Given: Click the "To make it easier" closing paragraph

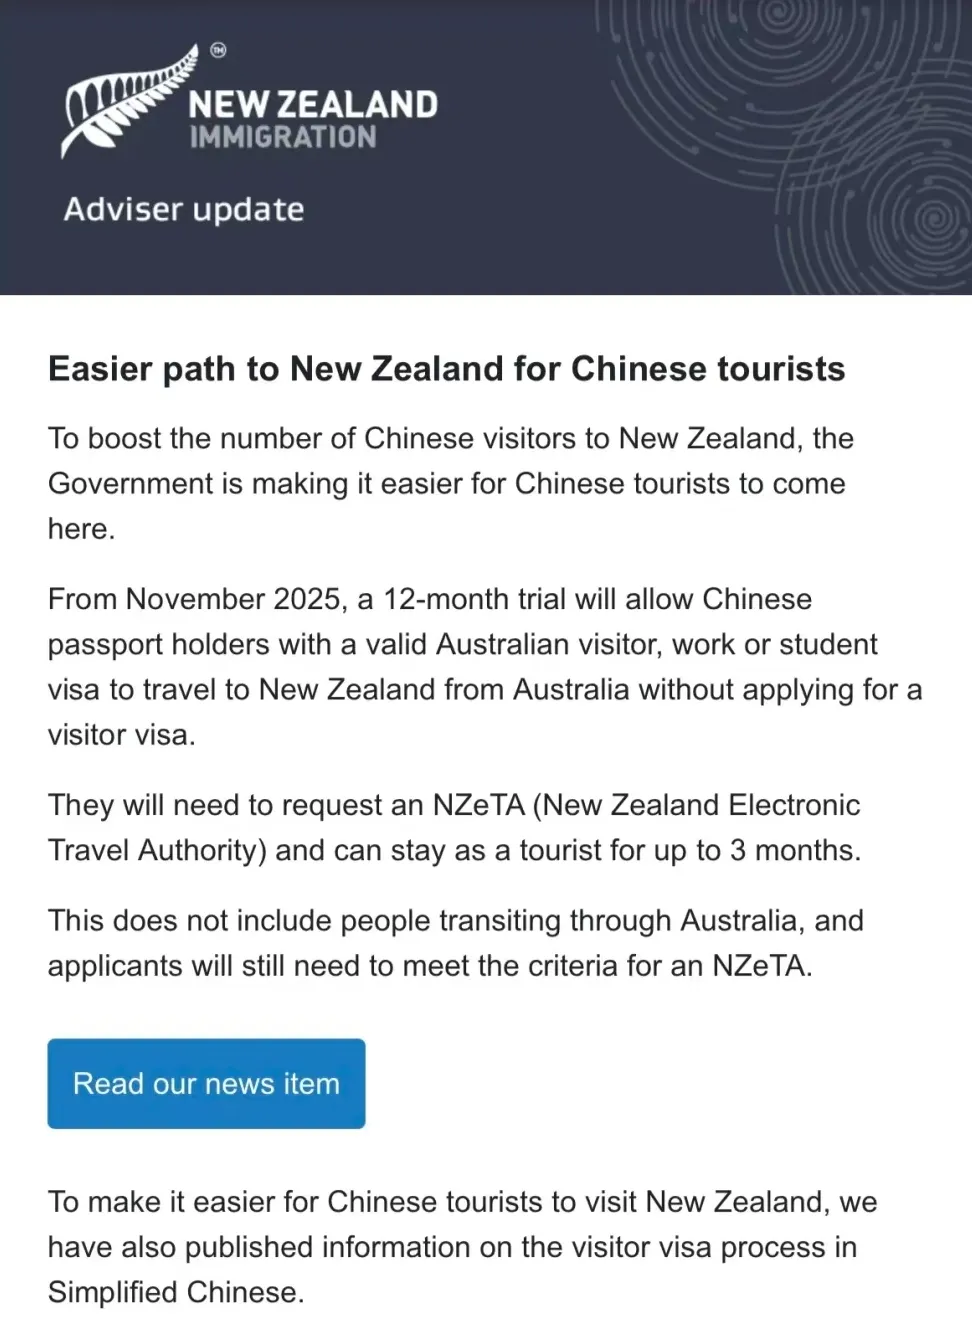Looking at the screenshot, I should pos(462,1246).
